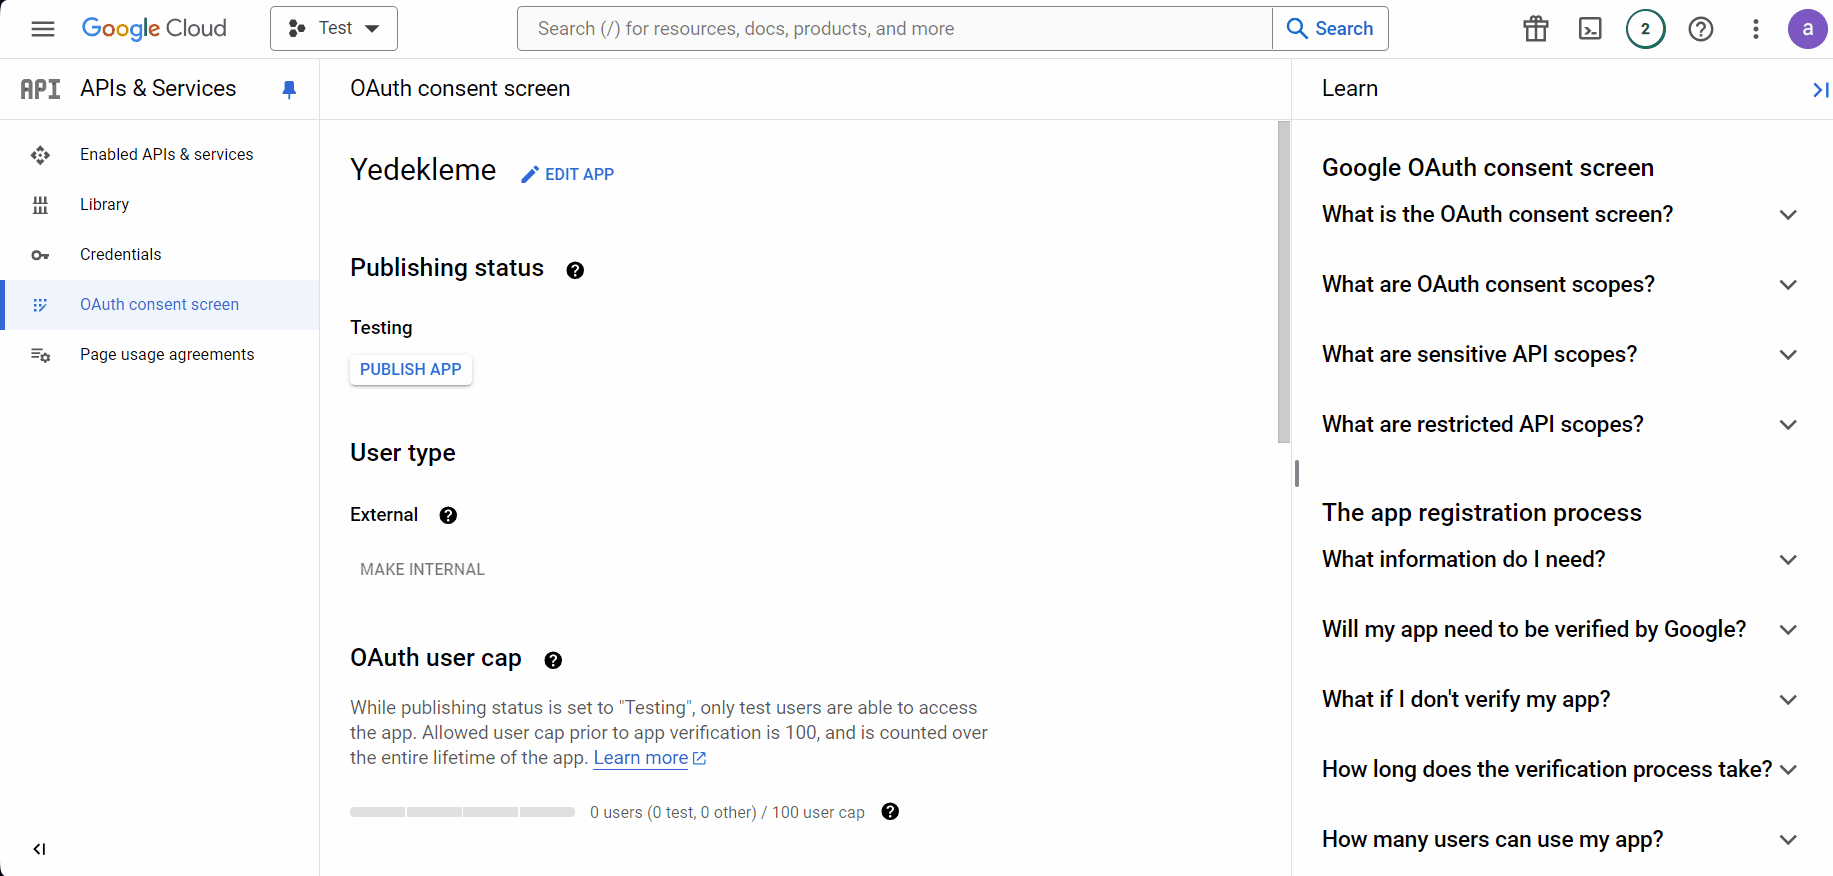Click the pencil edit icon
The height and width of the screenshot is (876, 1833).
530,175
